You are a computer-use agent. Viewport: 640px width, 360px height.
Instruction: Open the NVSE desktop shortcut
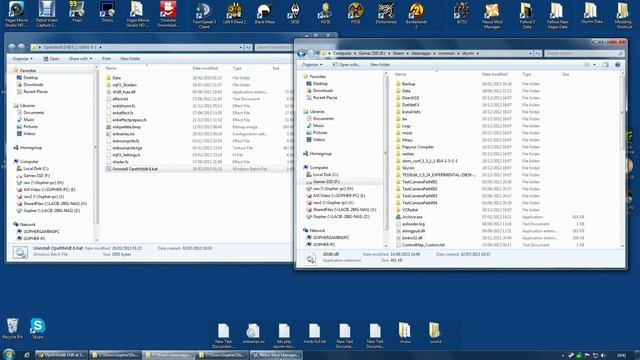[325, 13]
